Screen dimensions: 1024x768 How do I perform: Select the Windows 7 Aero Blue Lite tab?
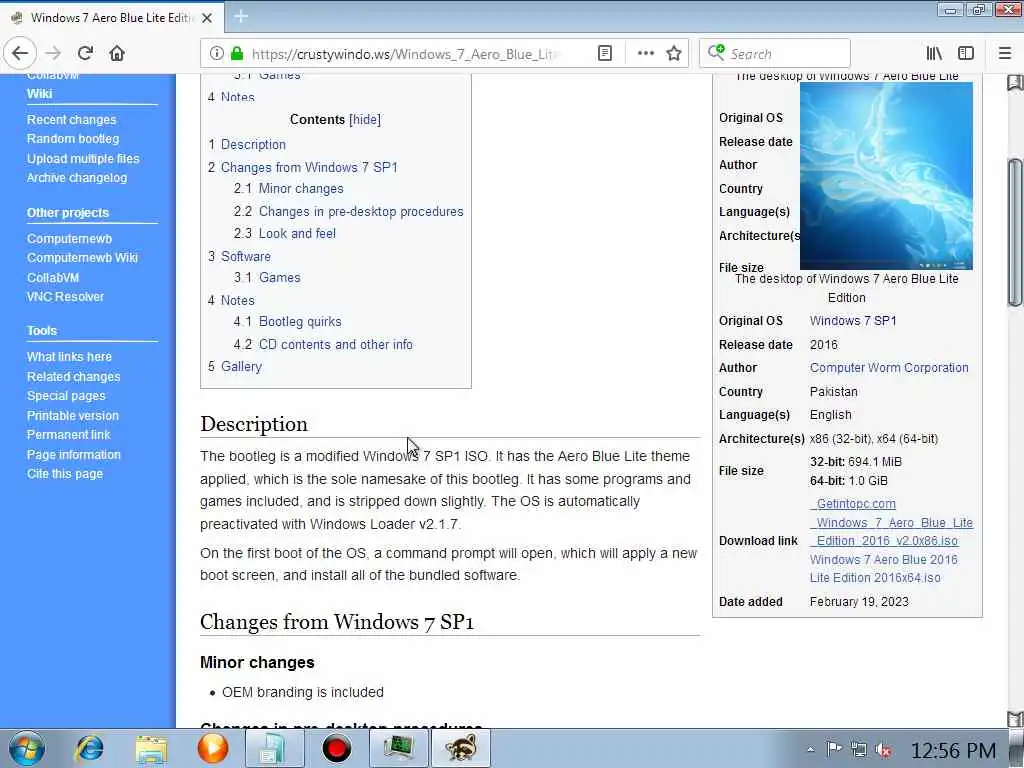pos(112,18)
